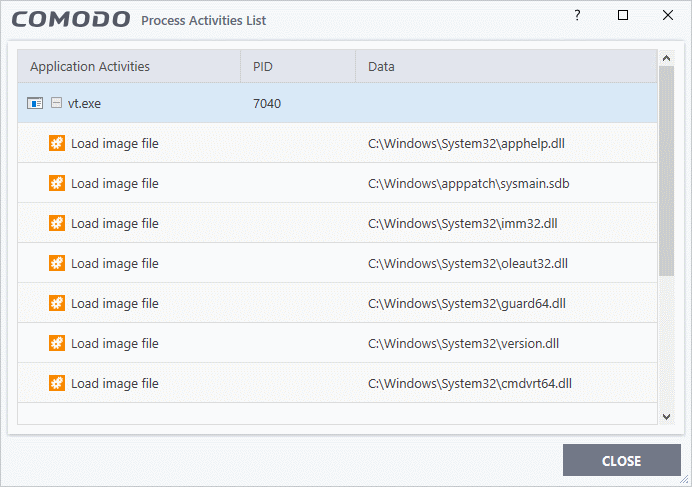The width and height of the screenshot is (692, 487).
Task: Click the orange icon for the version.dll row
Action: [x=57, y=343]
